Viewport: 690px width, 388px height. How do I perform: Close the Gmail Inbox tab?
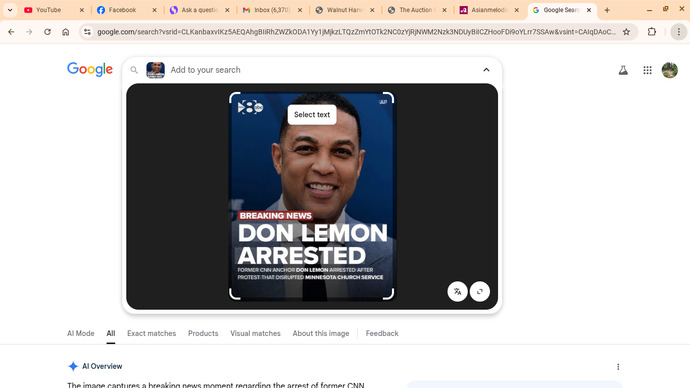click(x=300, y=10)
